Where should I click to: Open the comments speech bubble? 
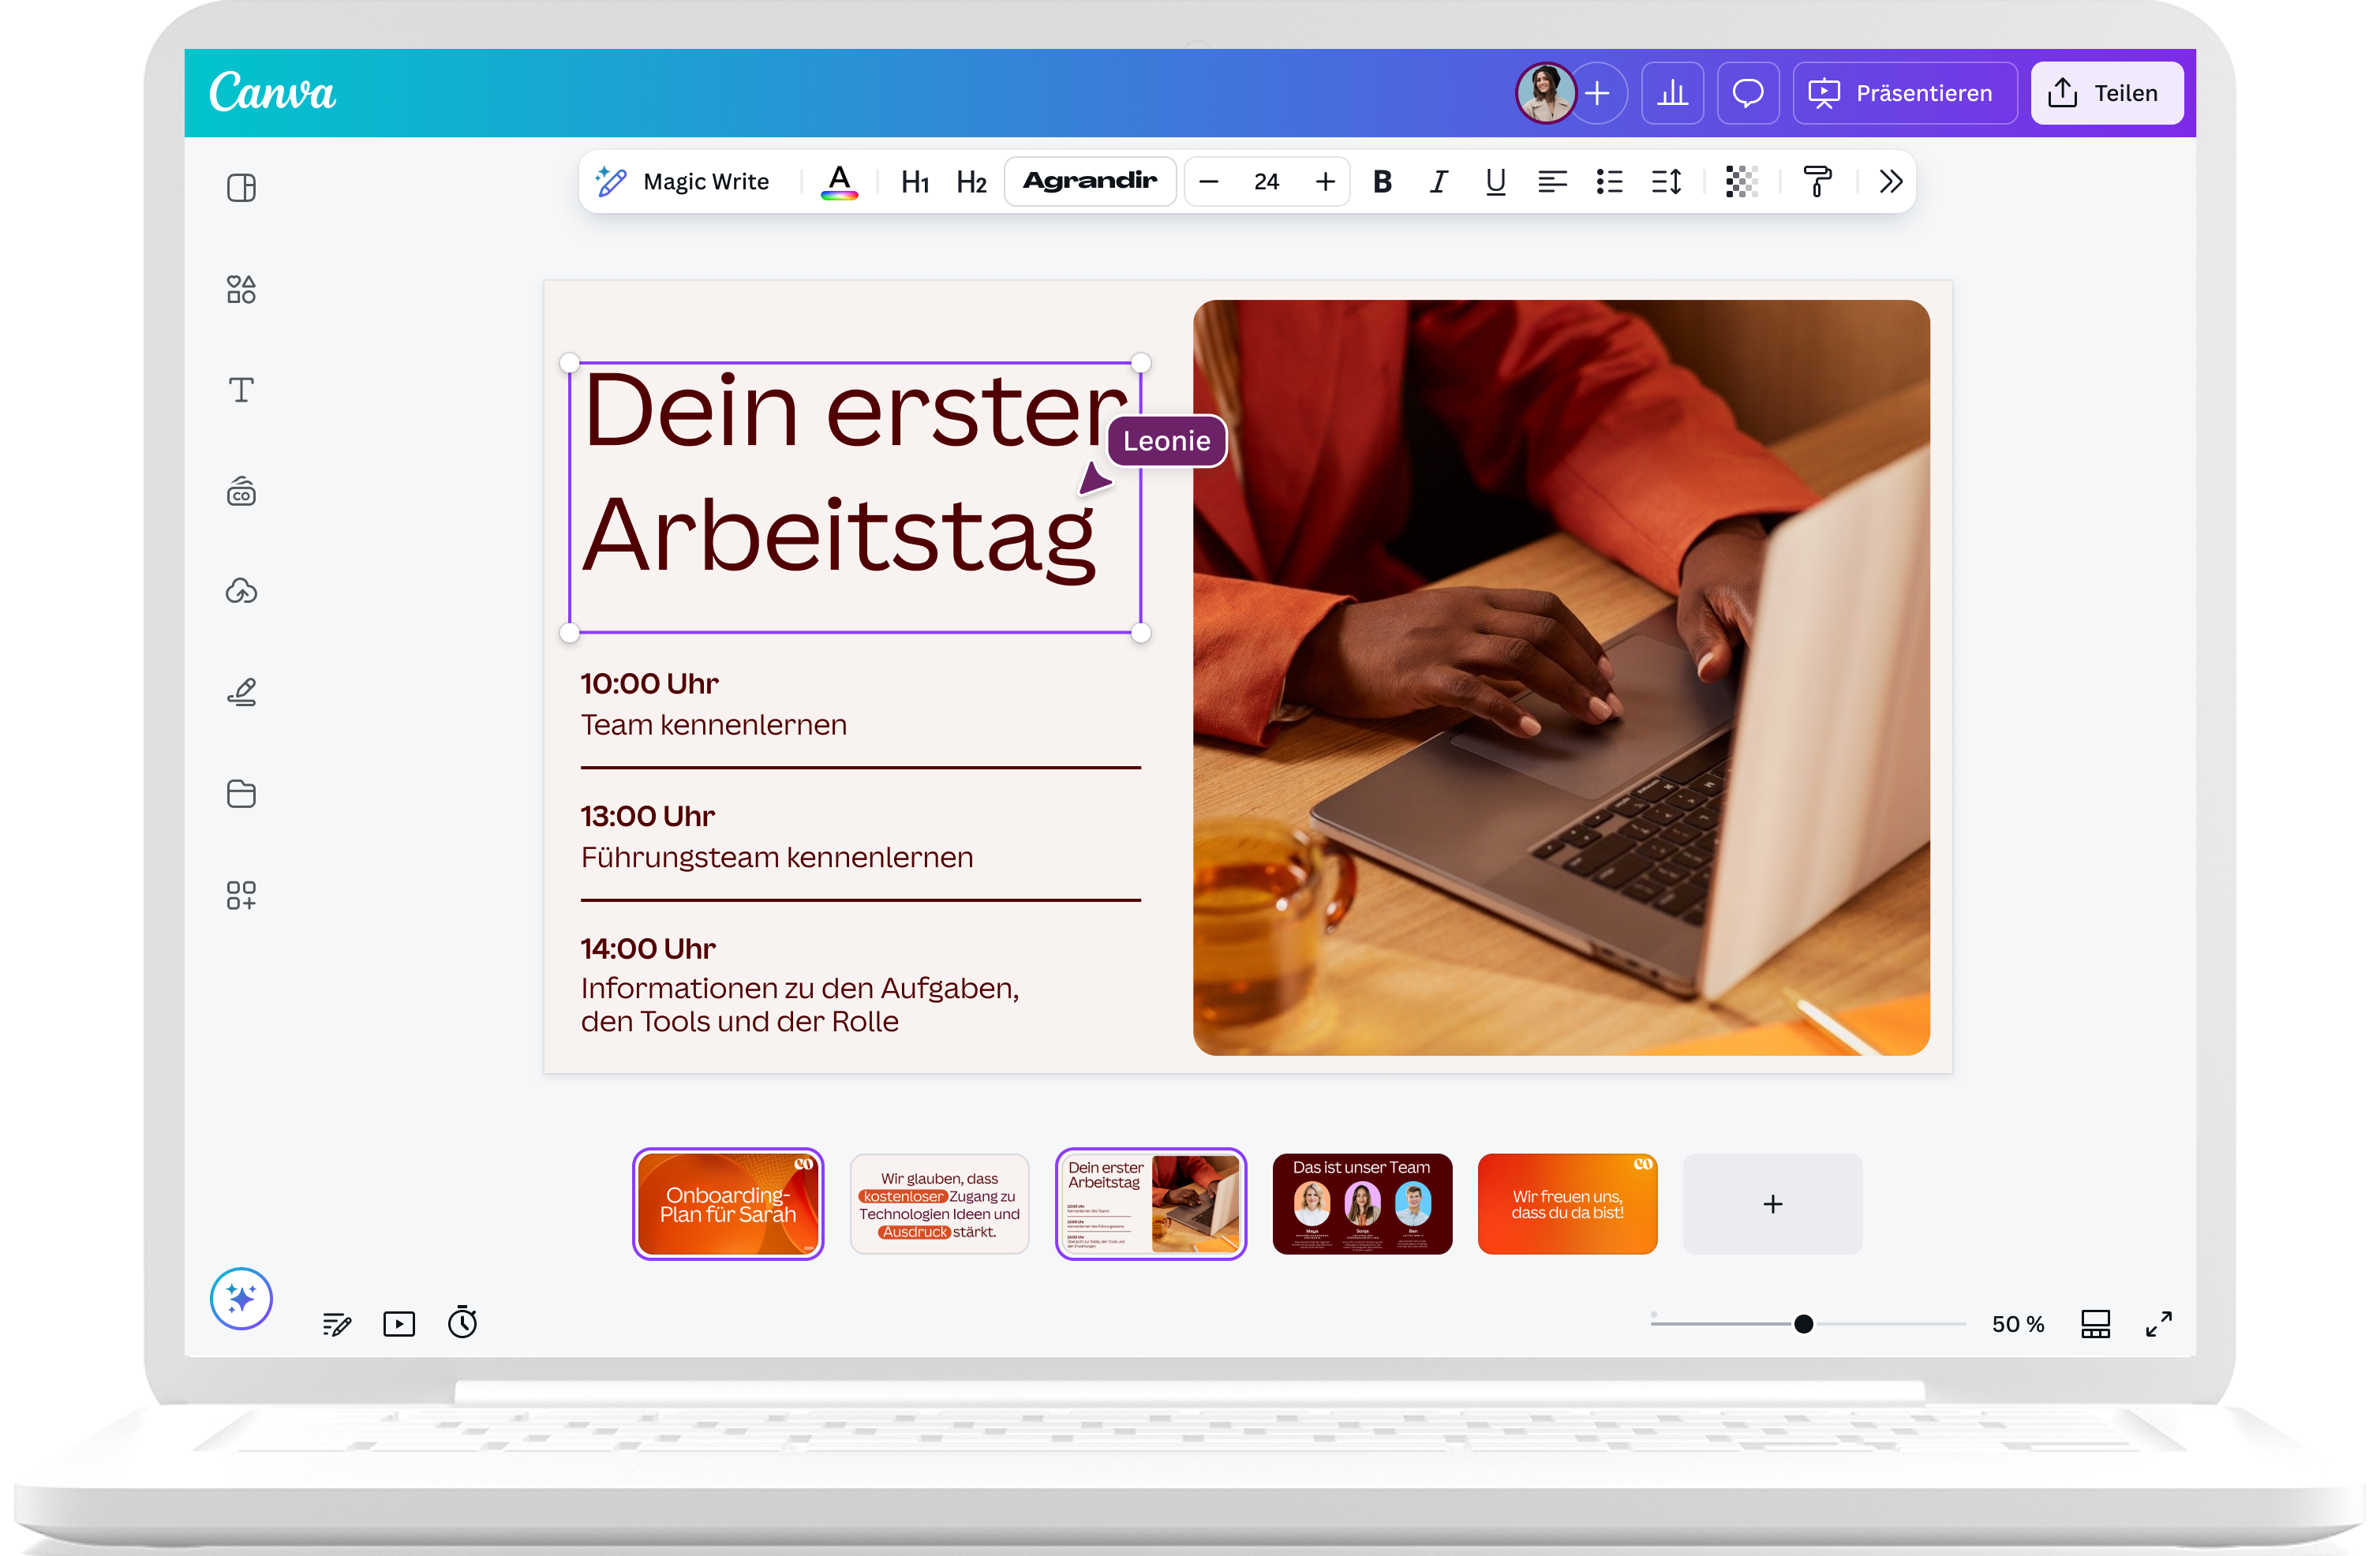pyautogui.click(x=1747, y=93)
